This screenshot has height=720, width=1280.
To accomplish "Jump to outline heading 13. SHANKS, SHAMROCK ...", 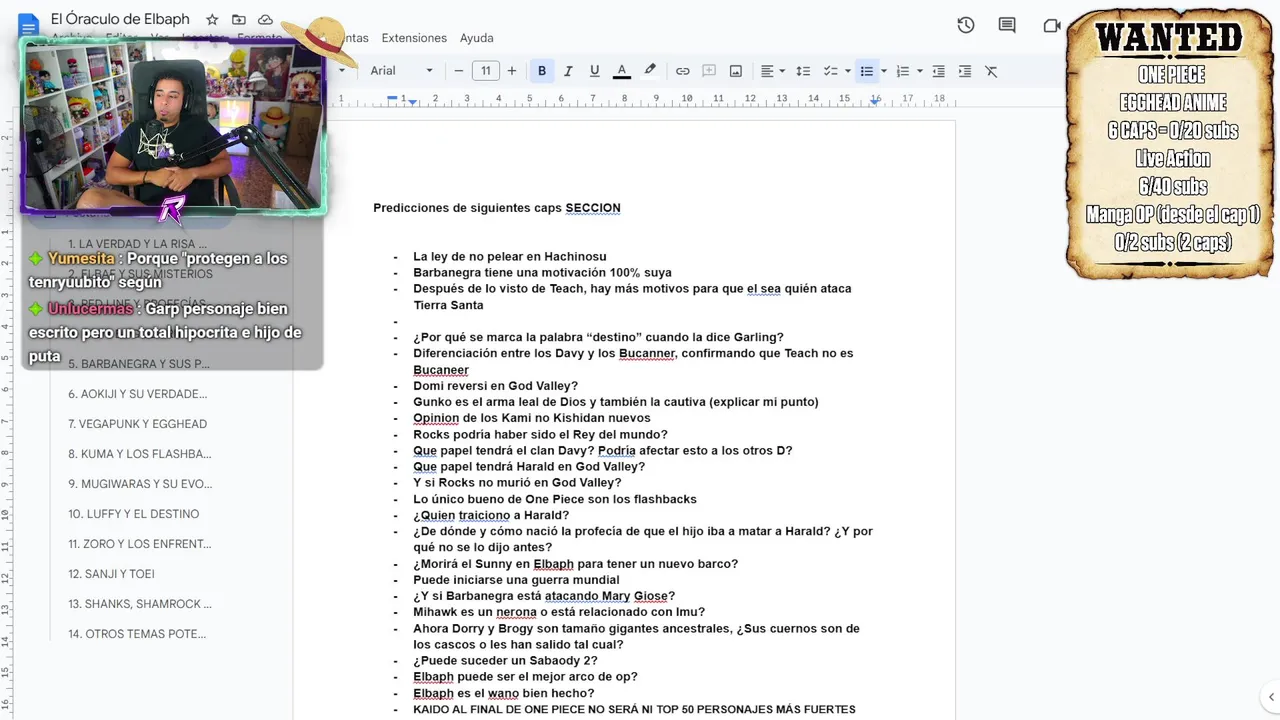I will [x=140, y=604].
